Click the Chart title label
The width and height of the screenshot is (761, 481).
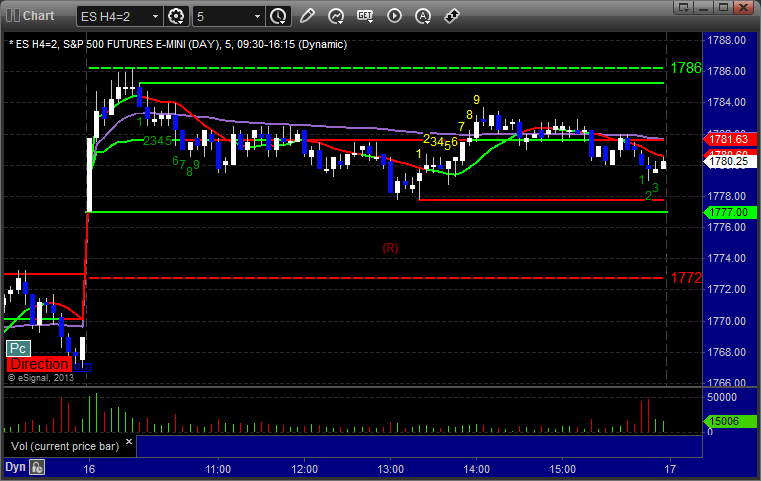(39, 16)
